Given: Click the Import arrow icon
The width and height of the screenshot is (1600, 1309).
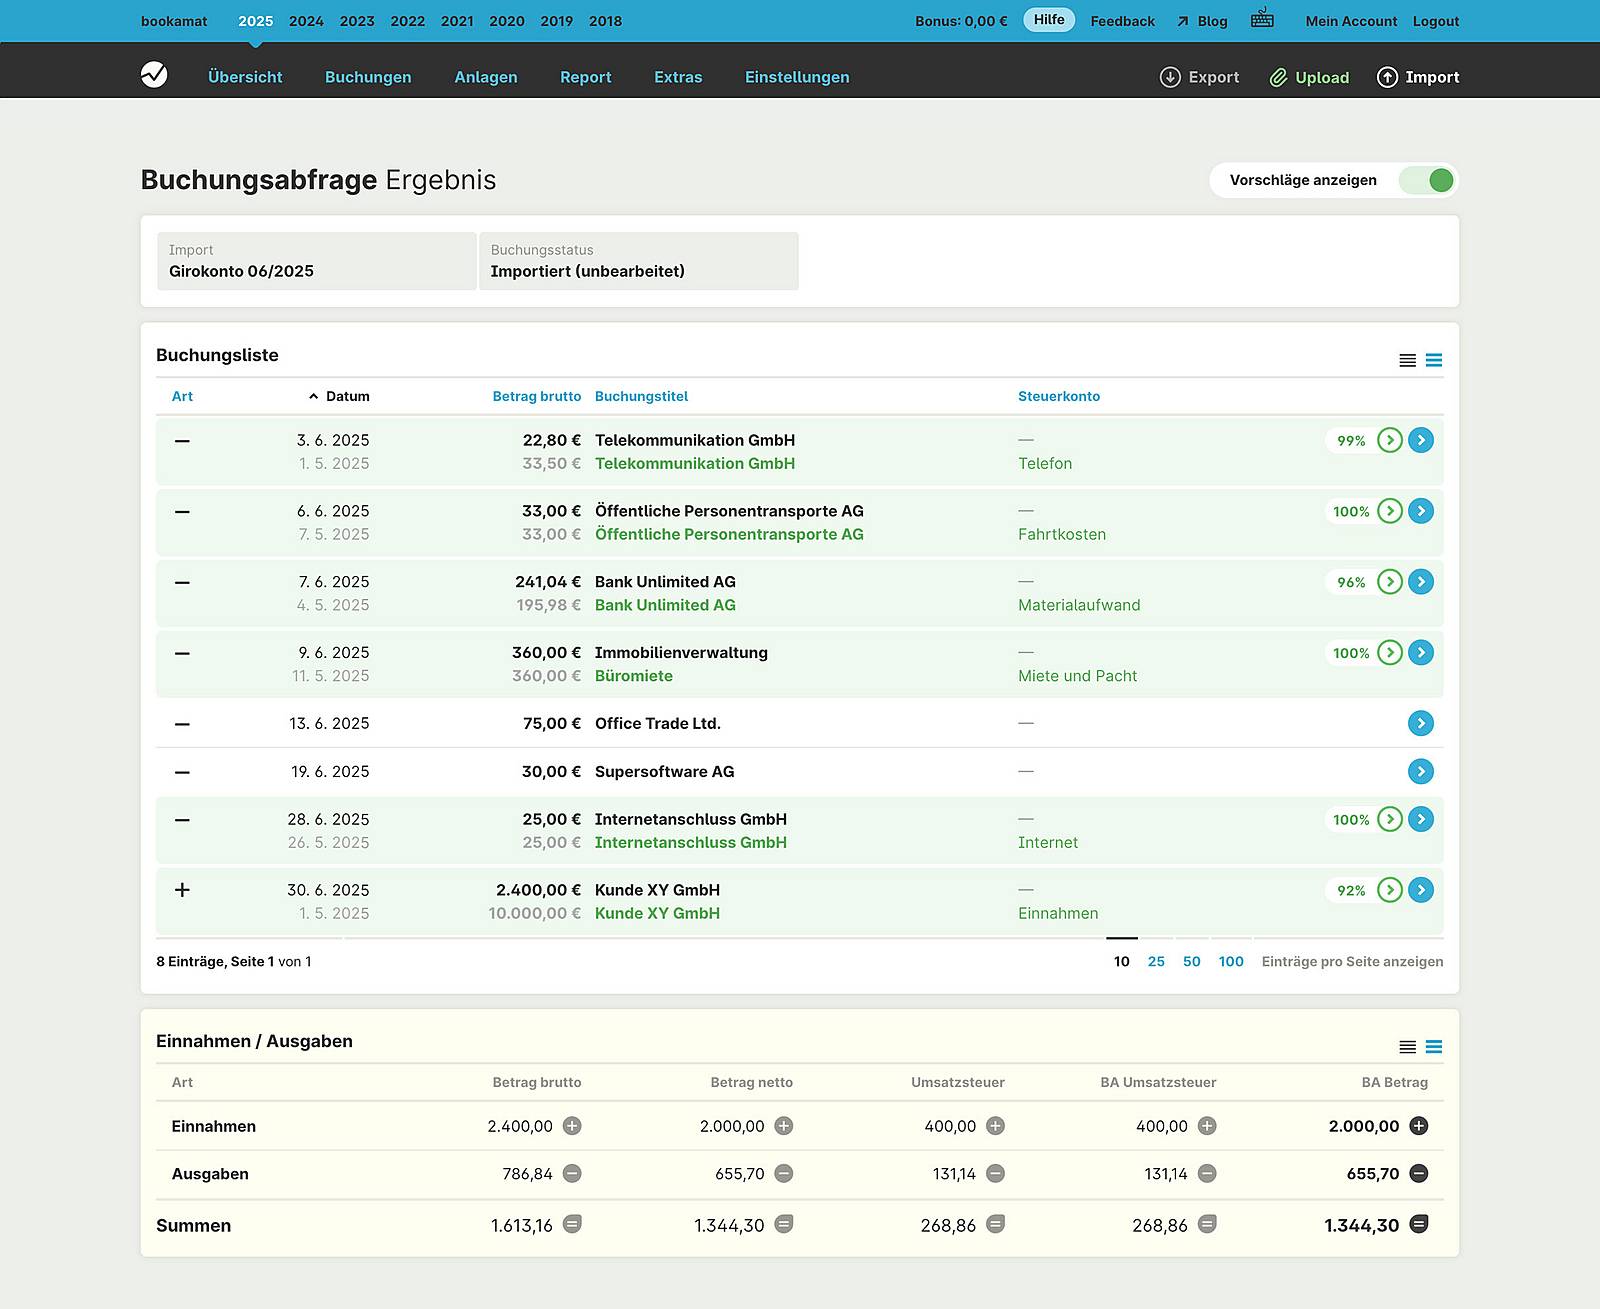Looking at the screenshot, I should pyautogui.click(x=1387, y=77).
